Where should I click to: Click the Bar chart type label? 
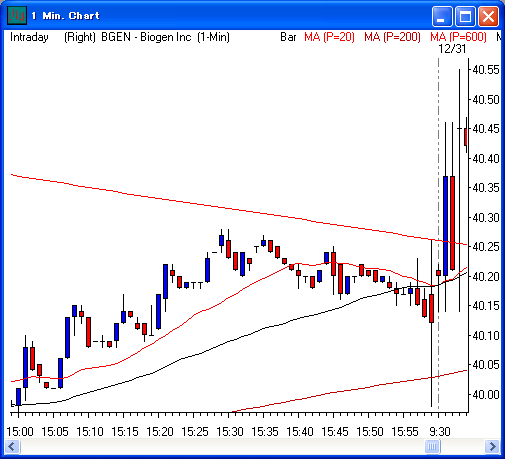point(288,37)
